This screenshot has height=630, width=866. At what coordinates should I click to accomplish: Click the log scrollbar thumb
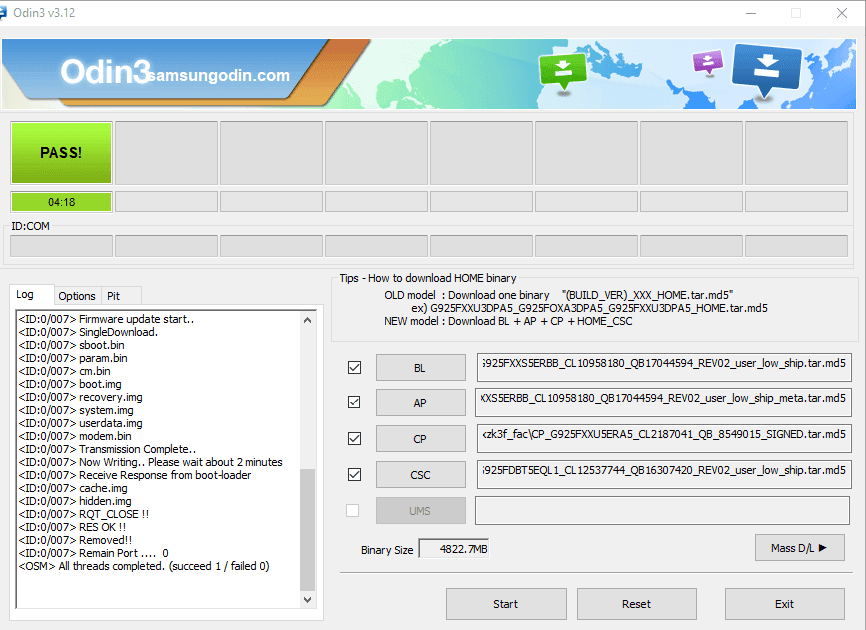coord(308,530)
